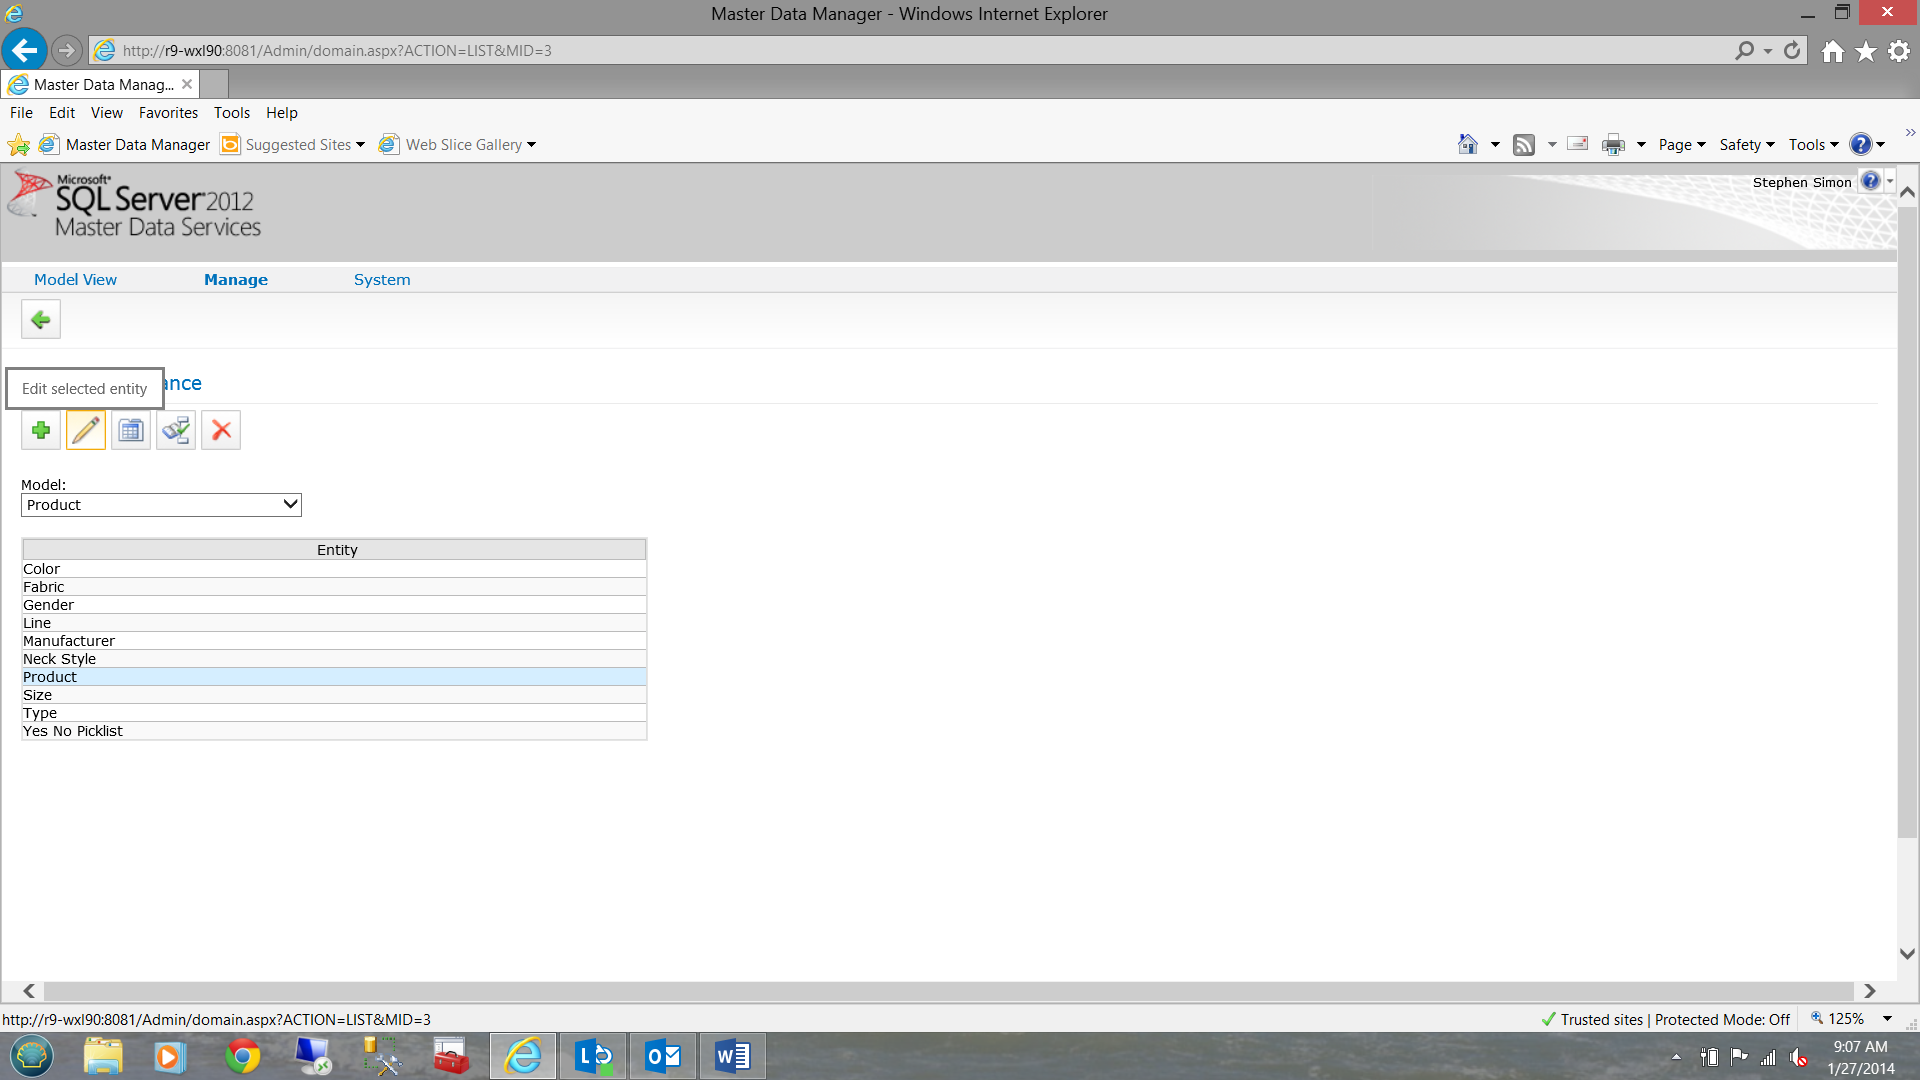Click the horizontal scrollbar right arrow
Viewport: 1920px width, 1080px height.
[1869, 991]
